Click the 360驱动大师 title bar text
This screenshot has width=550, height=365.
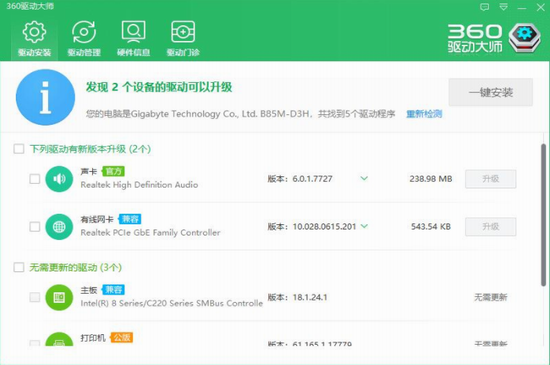point(30,6)
